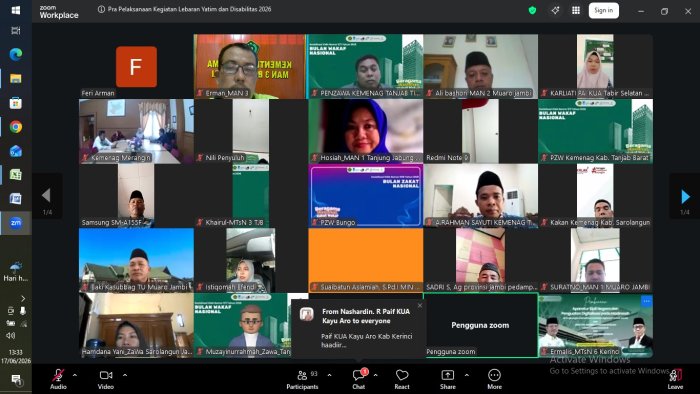Select Samsung SM-A155F video tile
The height and width of the screenshot is (394, 700).
[137, 196]
